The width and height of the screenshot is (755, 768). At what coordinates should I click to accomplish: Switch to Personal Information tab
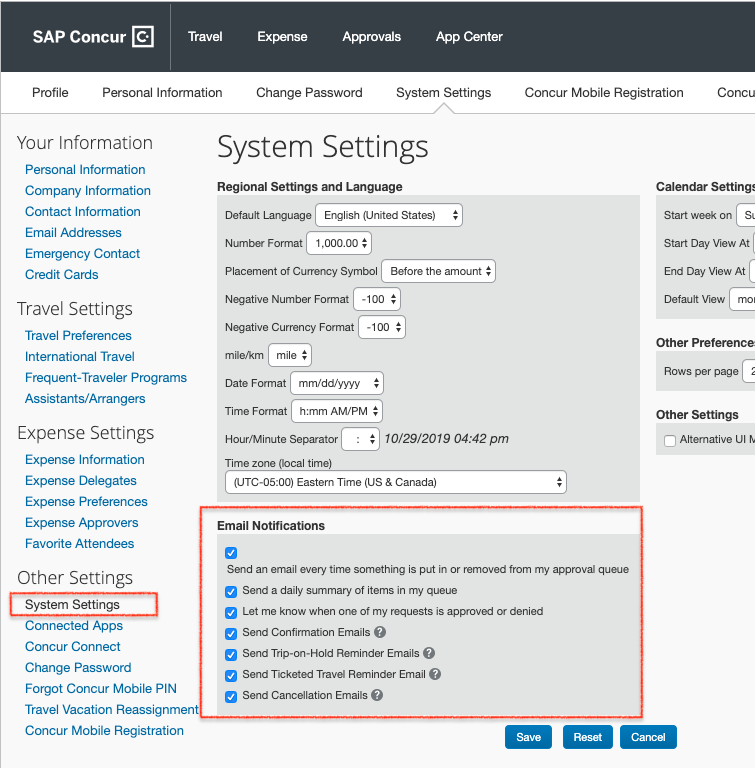click(x=162, y=93)
